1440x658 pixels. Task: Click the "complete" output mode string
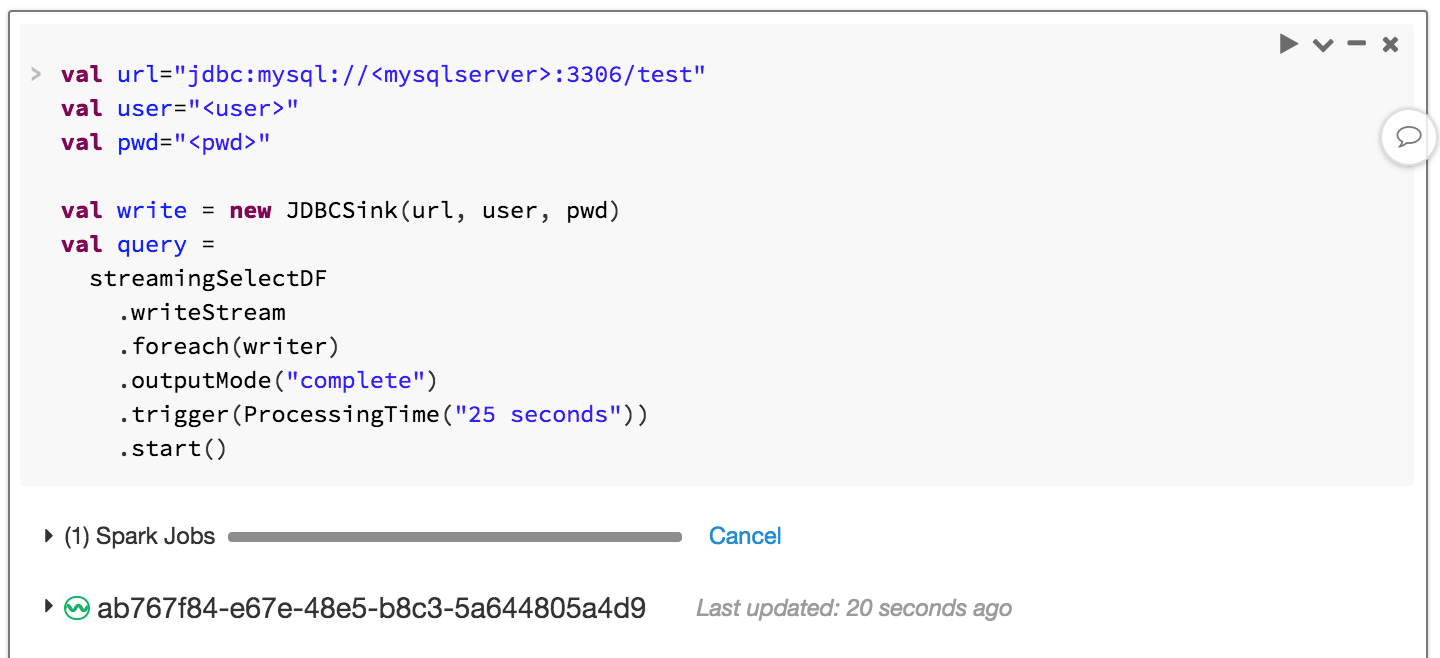pyautogui.click(x=356, y=381)
